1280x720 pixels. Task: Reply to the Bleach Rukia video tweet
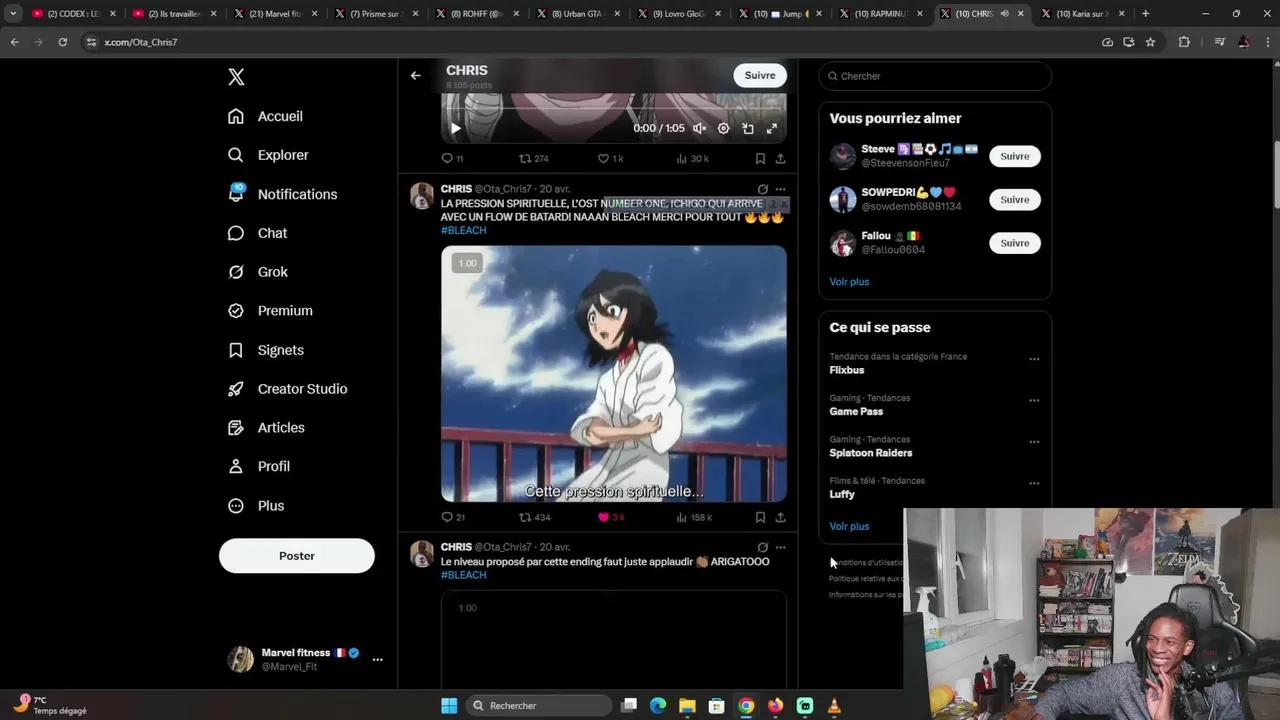(447, 517)
